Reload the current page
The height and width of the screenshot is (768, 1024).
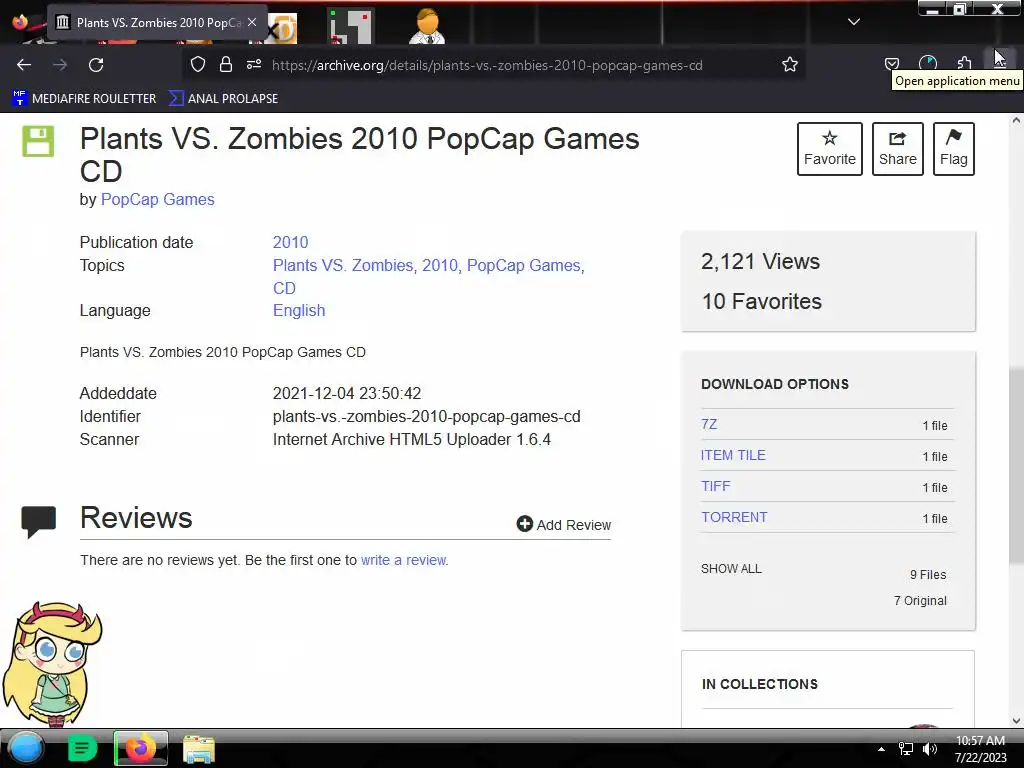(x=96, y=65)
